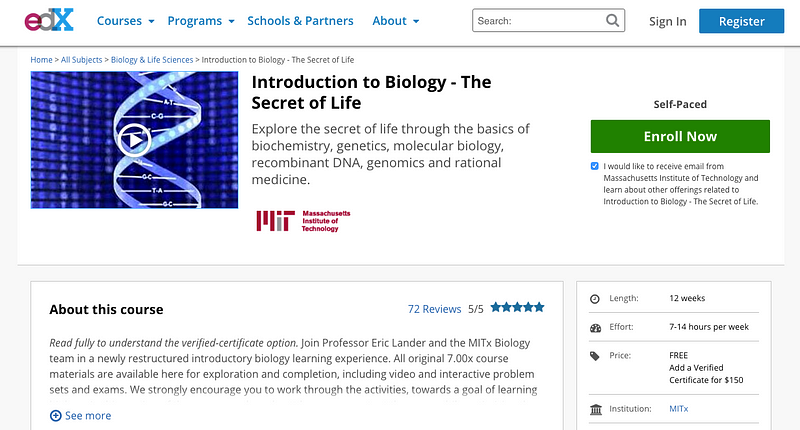The image size is (800, 430).
Task: Click the five-star rating icons
Action: click(517, 307)
